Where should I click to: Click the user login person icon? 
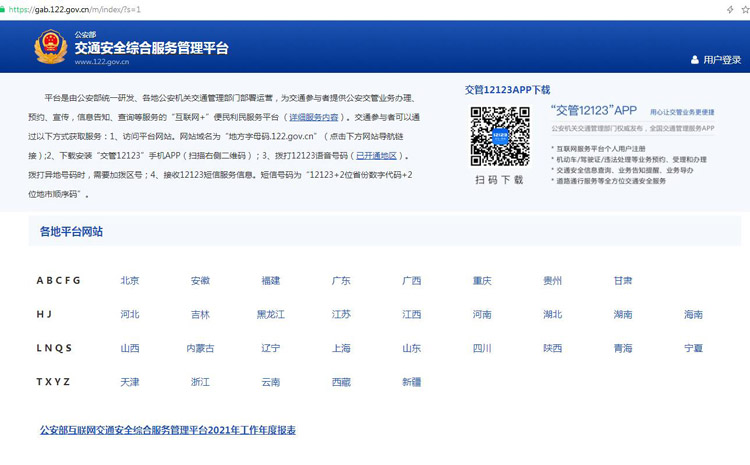point(695,60)
